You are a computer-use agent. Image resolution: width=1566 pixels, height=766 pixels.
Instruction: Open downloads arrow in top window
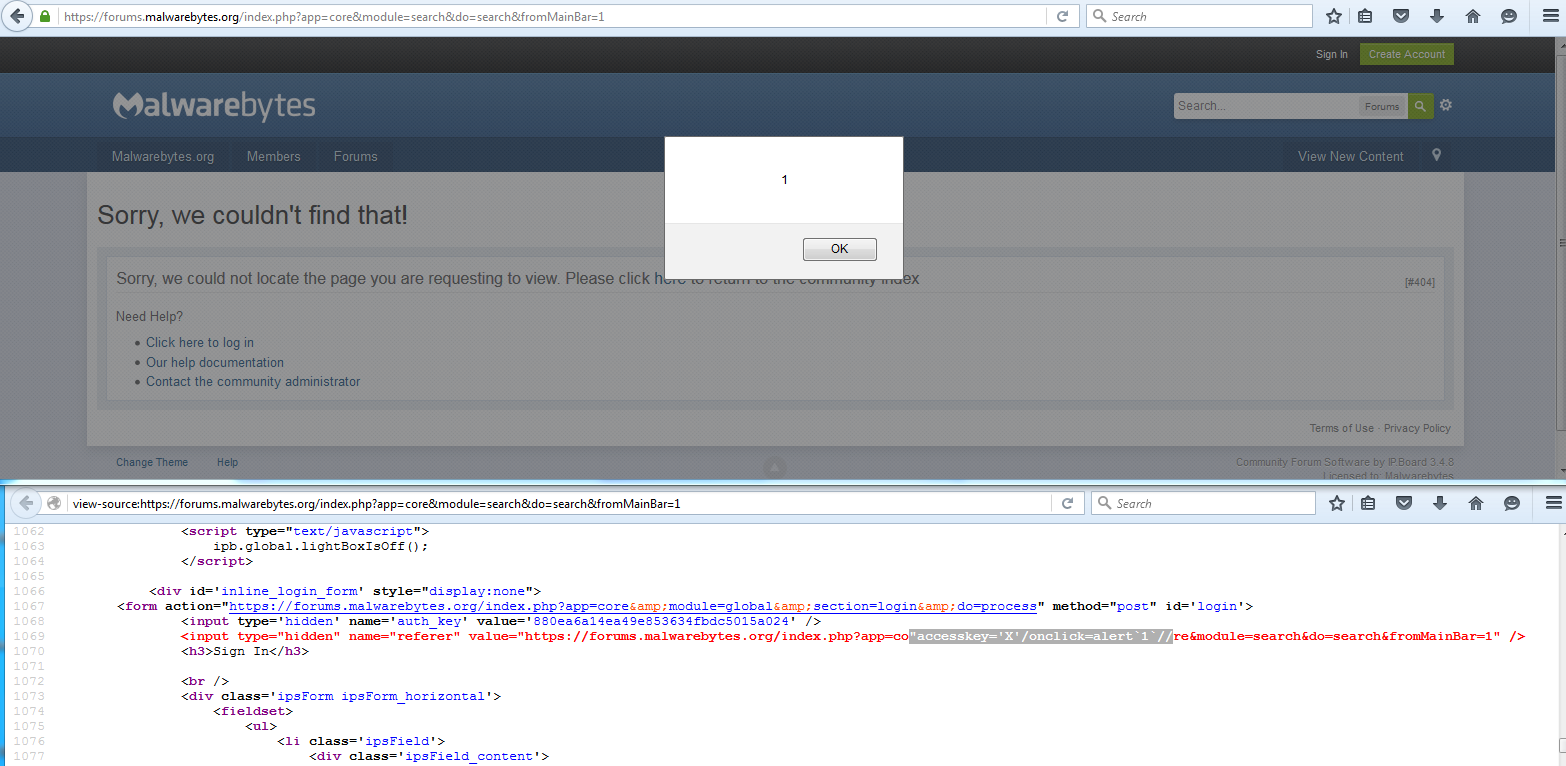(x=1437, y=16)
